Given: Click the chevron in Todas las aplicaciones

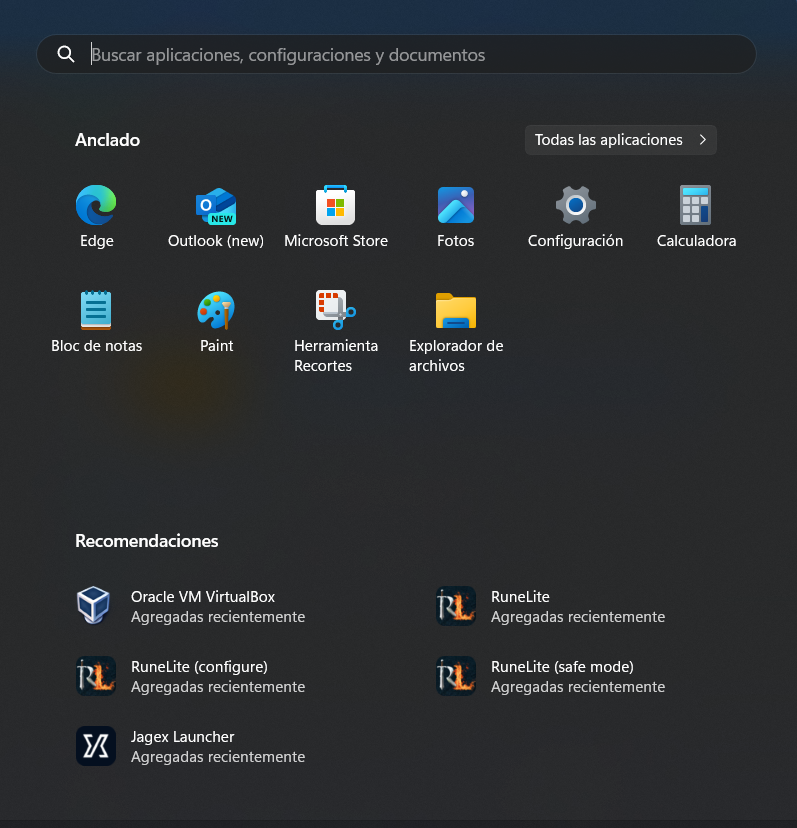Looking at the screenshot, I should [x=702, y=140].
